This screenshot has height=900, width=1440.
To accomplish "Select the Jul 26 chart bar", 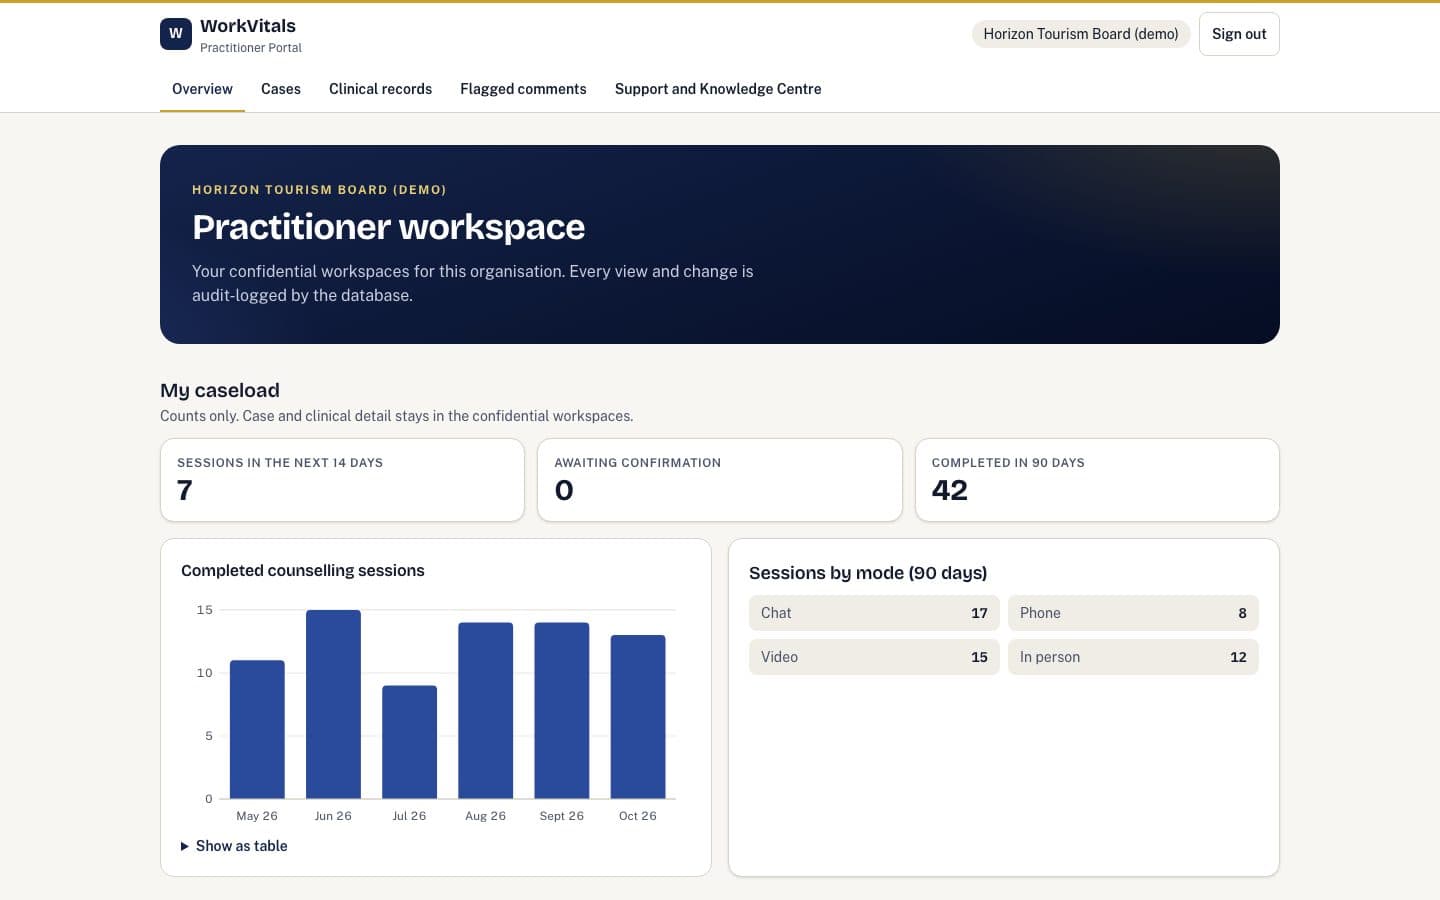I will point(409,742).
